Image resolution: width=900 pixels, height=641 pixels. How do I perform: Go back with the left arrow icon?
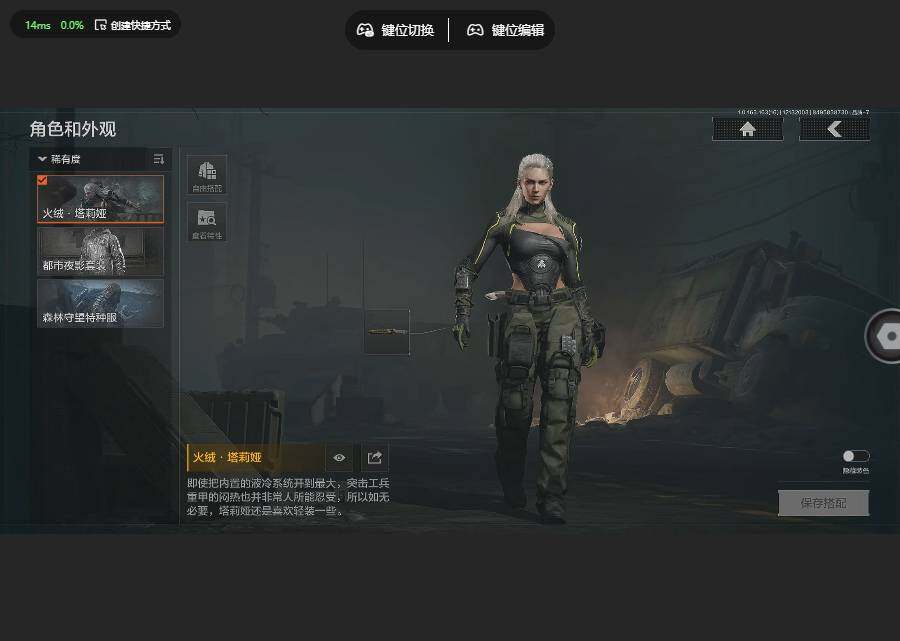click(834, 129)
